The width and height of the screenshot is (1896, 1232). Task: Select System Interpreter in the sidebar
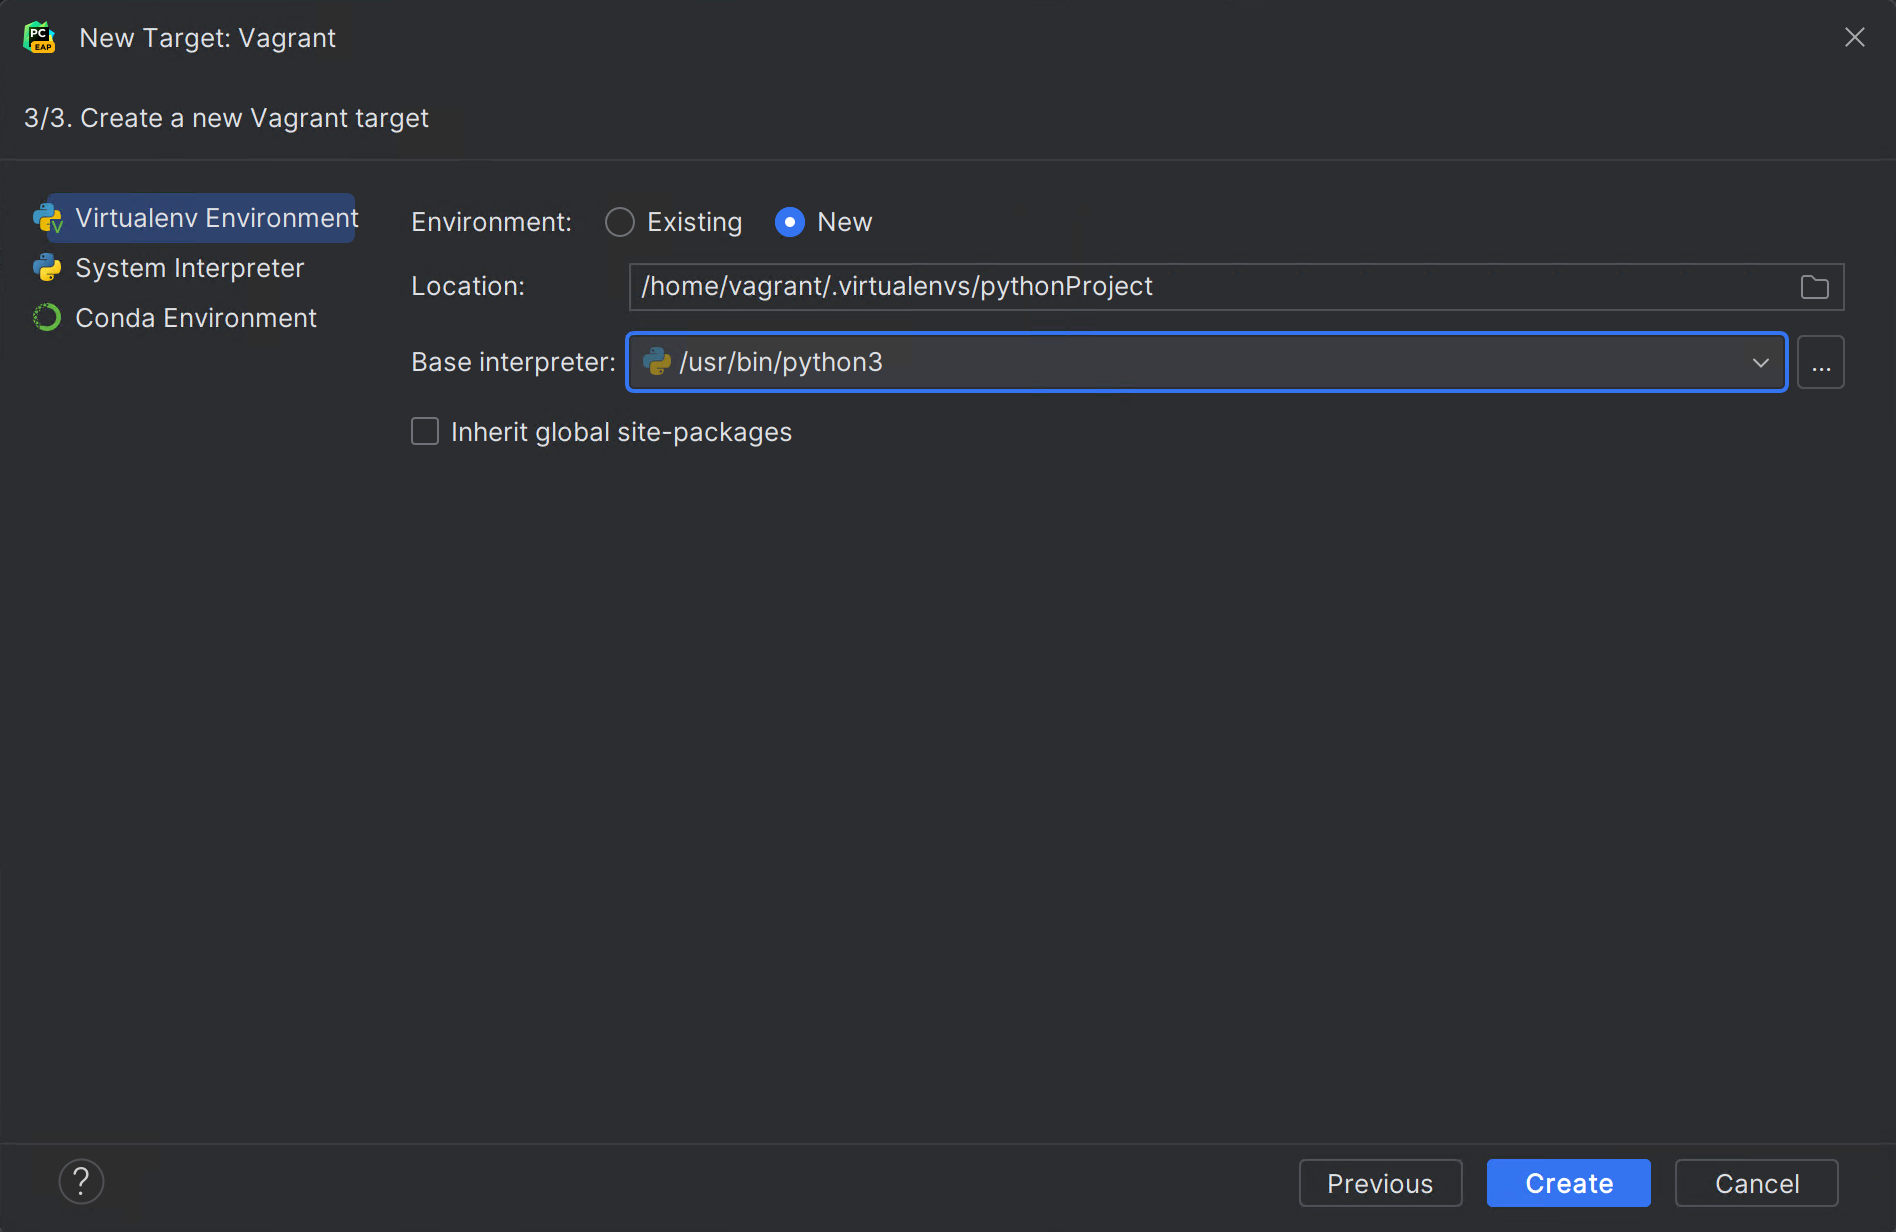click(189, 268)
